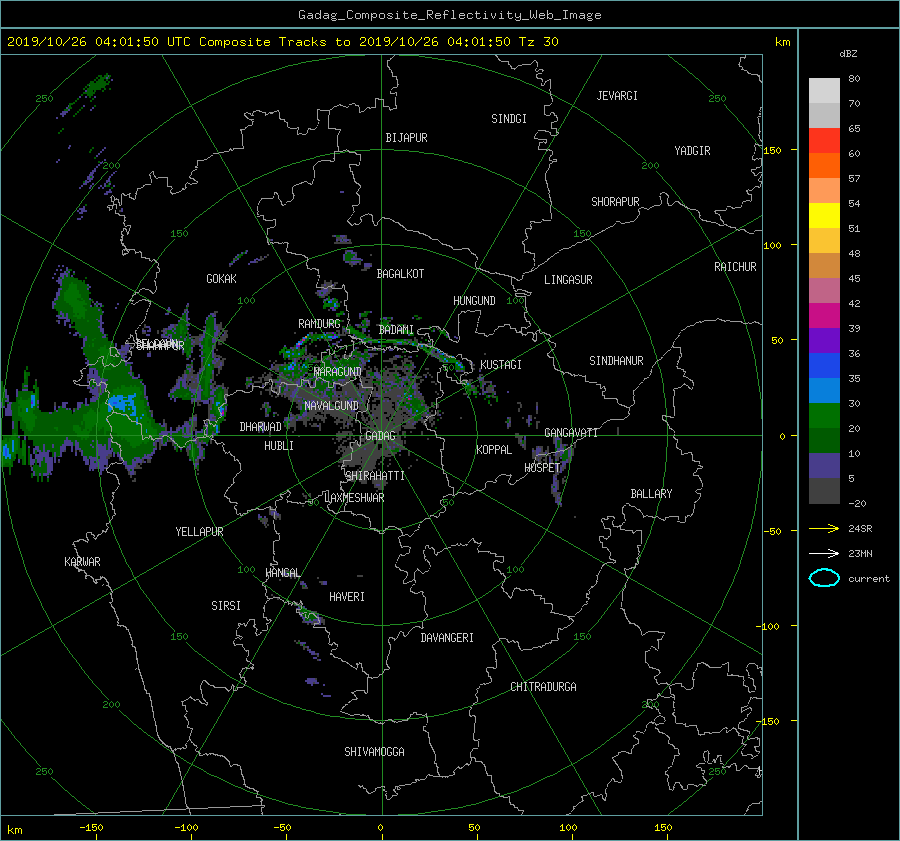Image resolution: width=900 pixels, height=841 pixels.
Task: Click the HOSPET town label
Action: (x=542, y=468)
